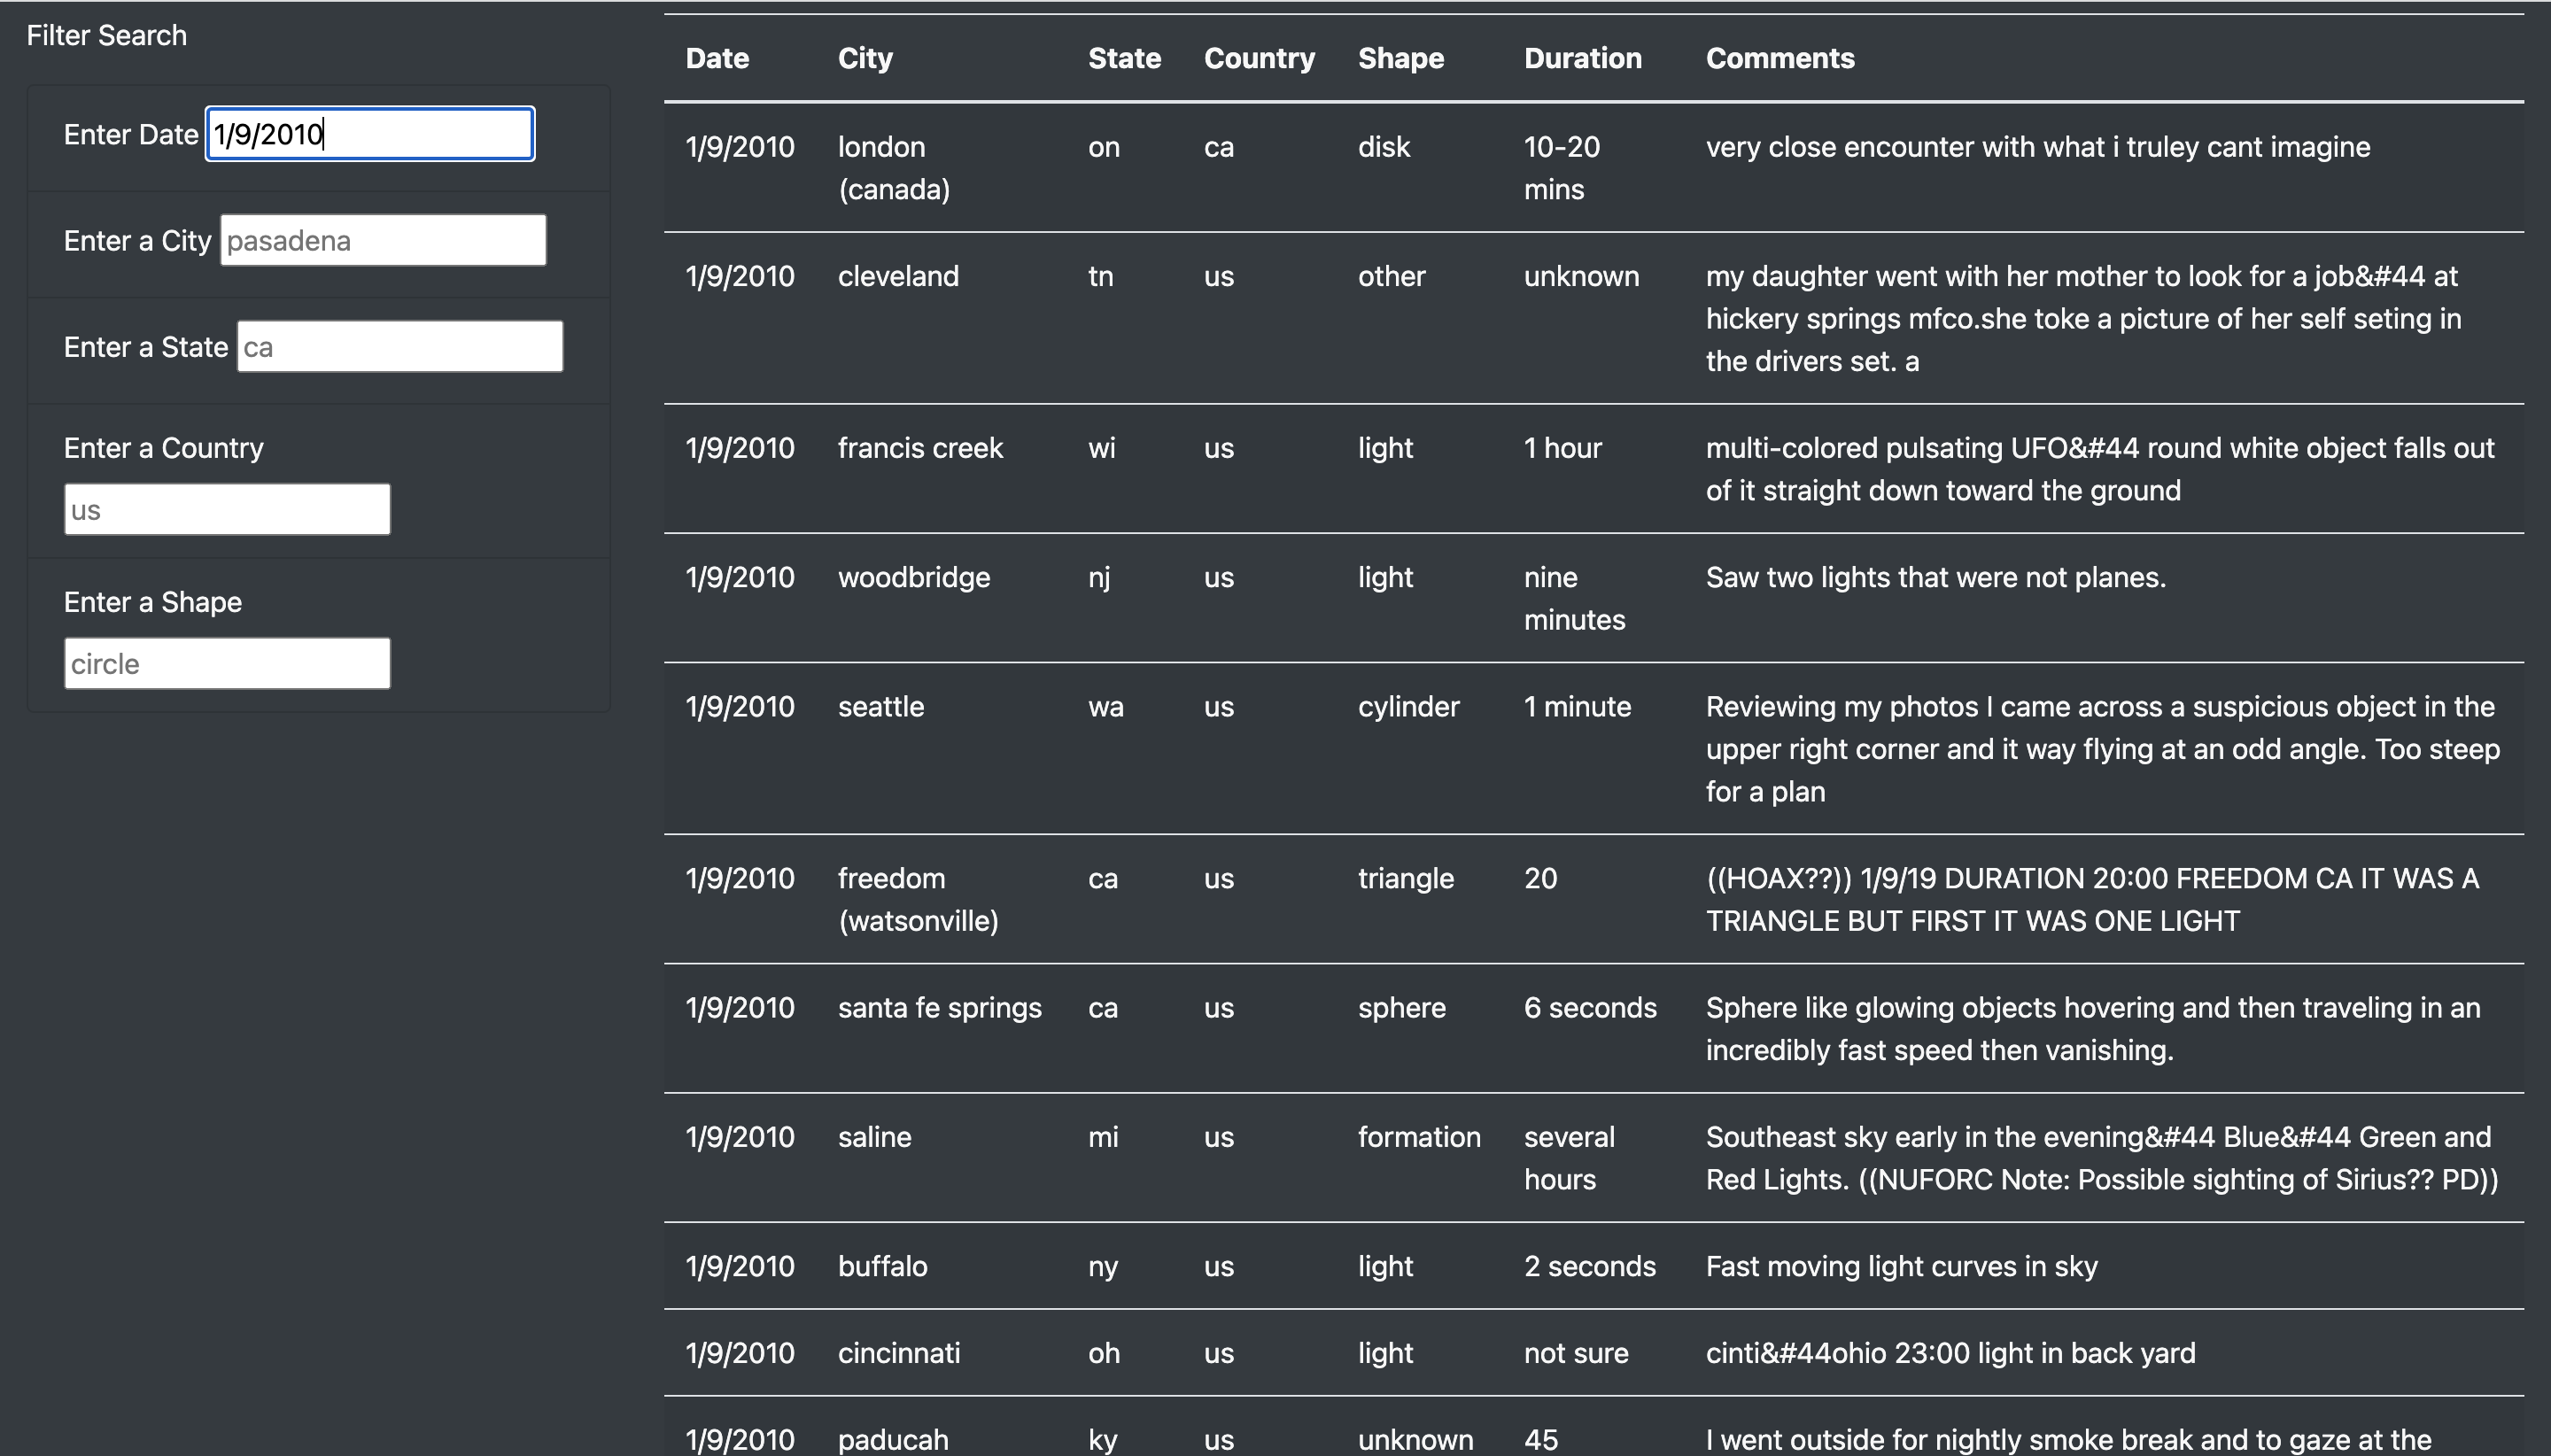Click the Duration column header

tap(1582, 58)
